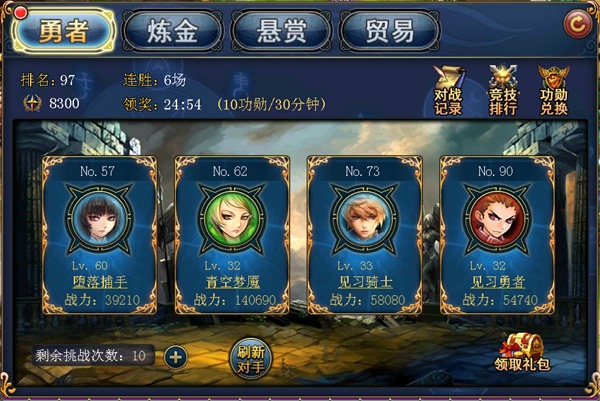The width and height of the screenshot is (600, 401).
Task: Select the red-haired 见习勇者 portrait
Action: [497, 218]
